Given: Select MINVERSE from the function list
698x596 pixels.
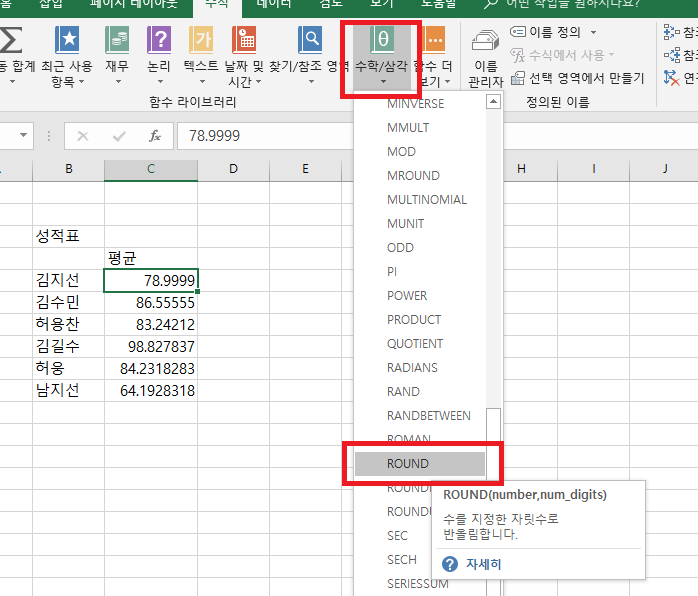Looking at the screenshot, I should click(420, 104).
